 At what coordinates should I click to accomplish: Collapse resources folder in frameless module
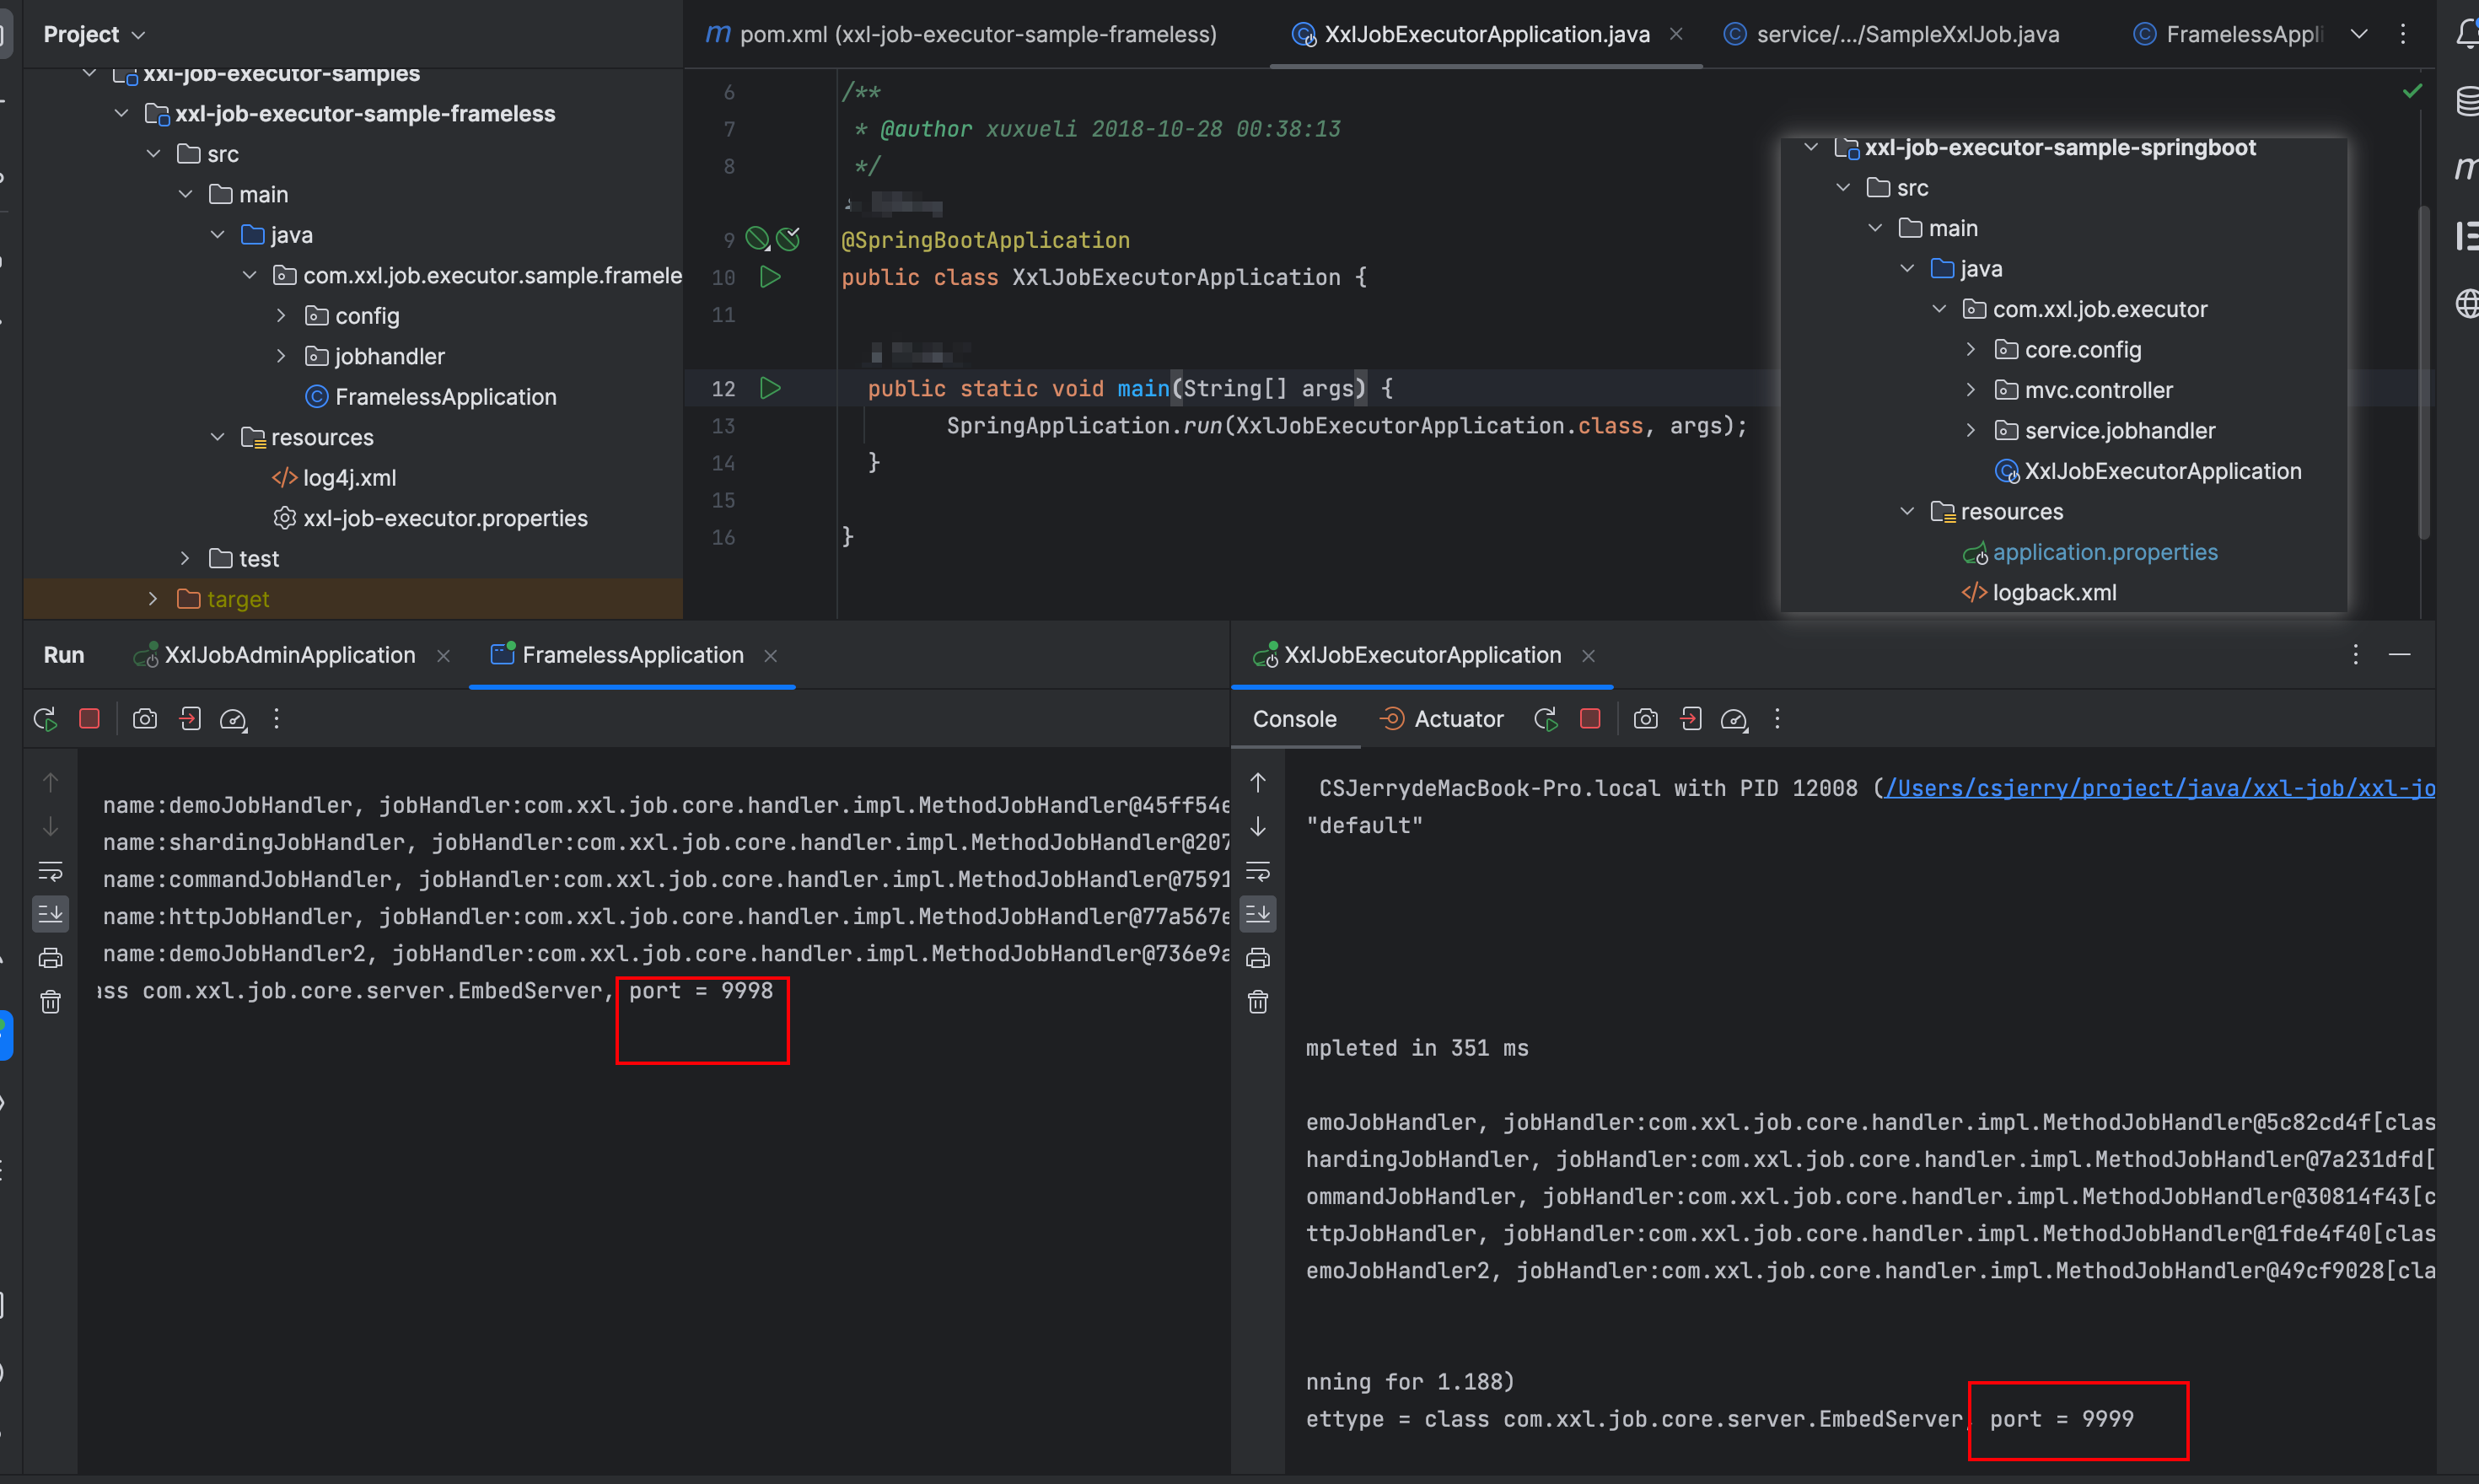point(217,437)
